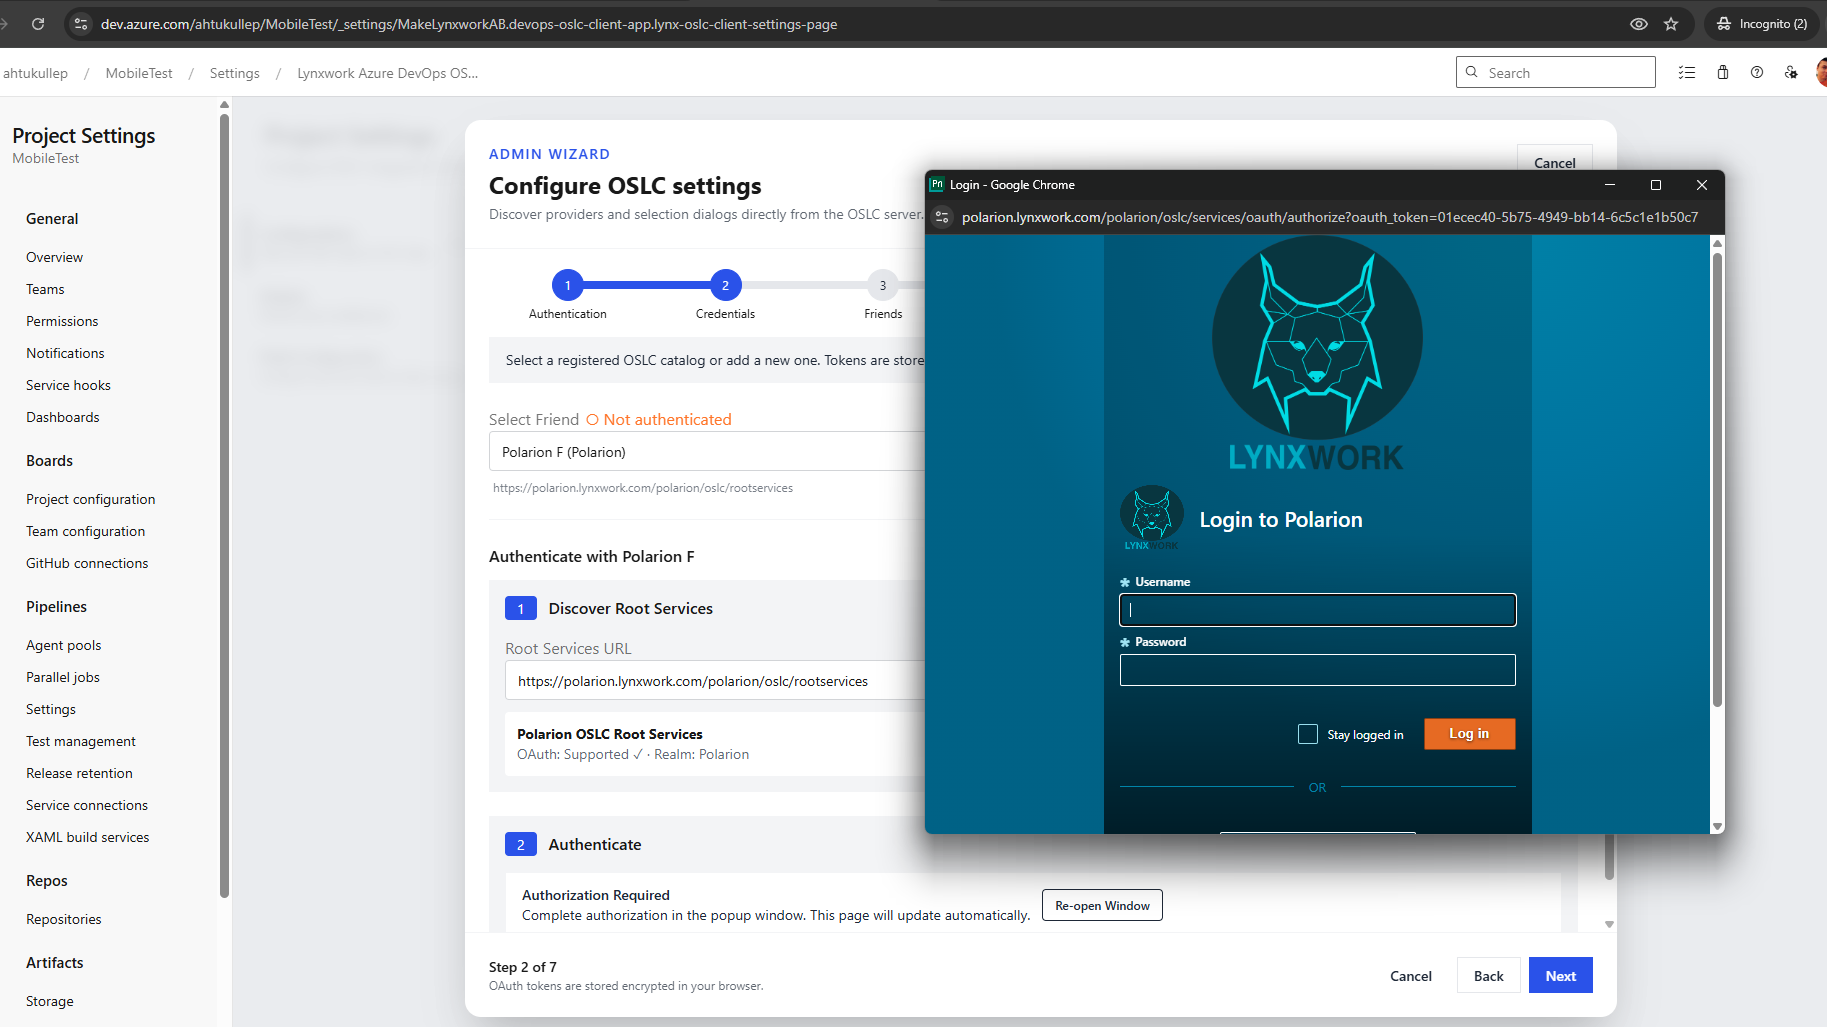Select Agent pools under Pipelines
This screenshot has width=1827, height=1027.
tap(64, 645)
